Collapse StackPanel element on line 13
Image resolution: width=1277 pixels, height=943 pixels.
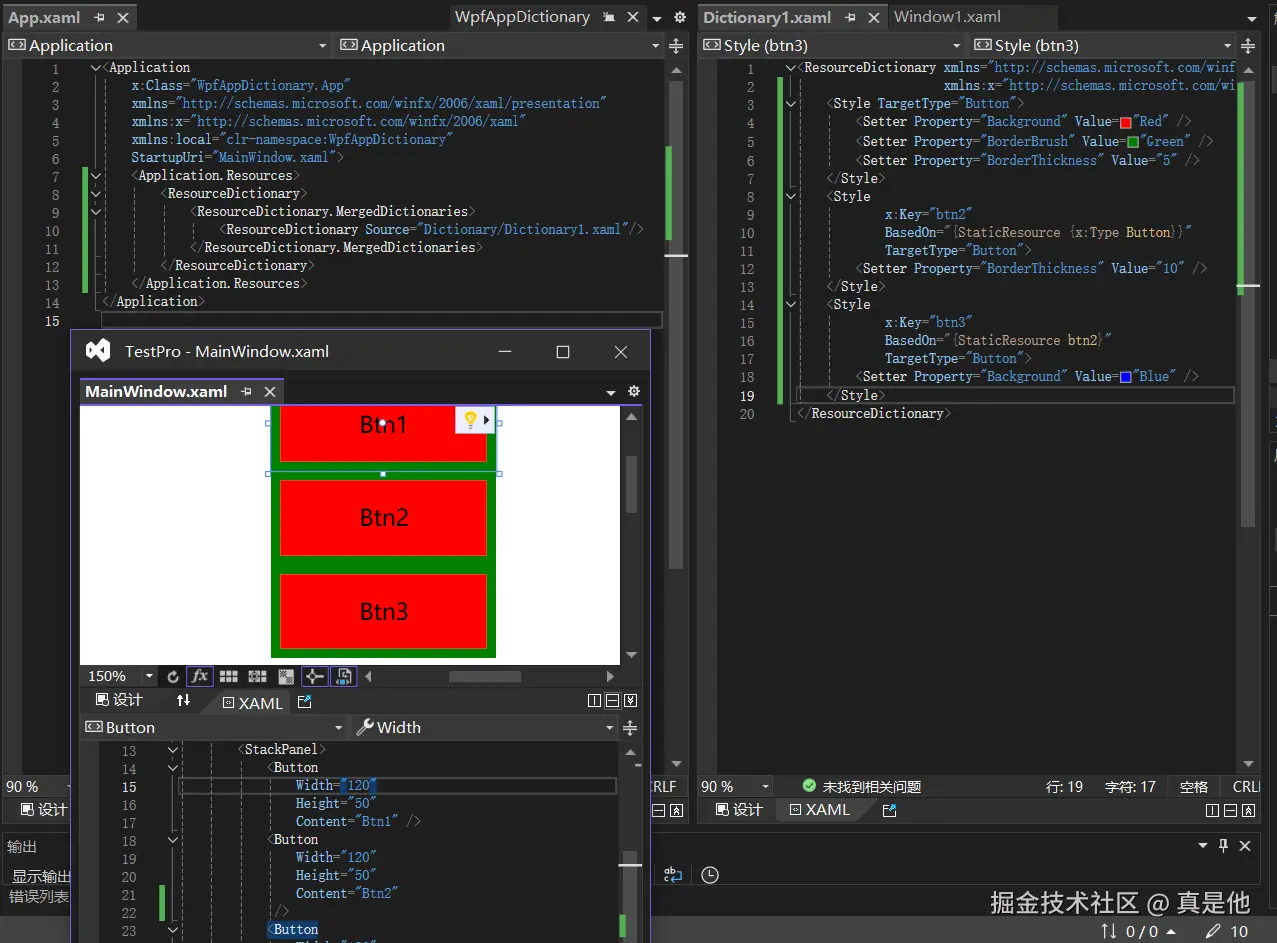point(173,750)
